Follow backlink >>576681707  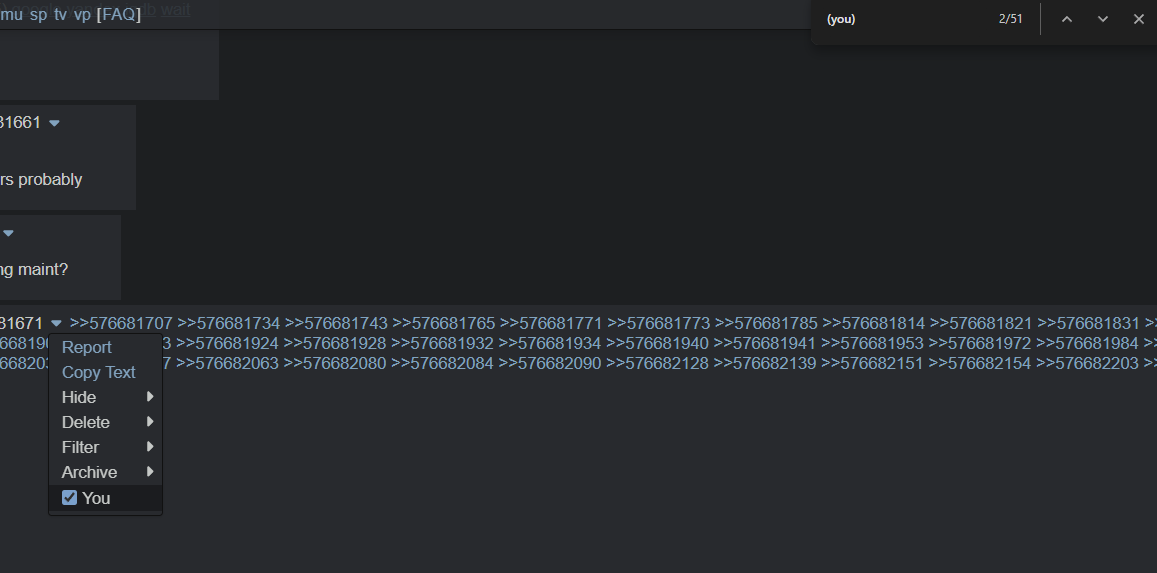click(x=121, y=324)
